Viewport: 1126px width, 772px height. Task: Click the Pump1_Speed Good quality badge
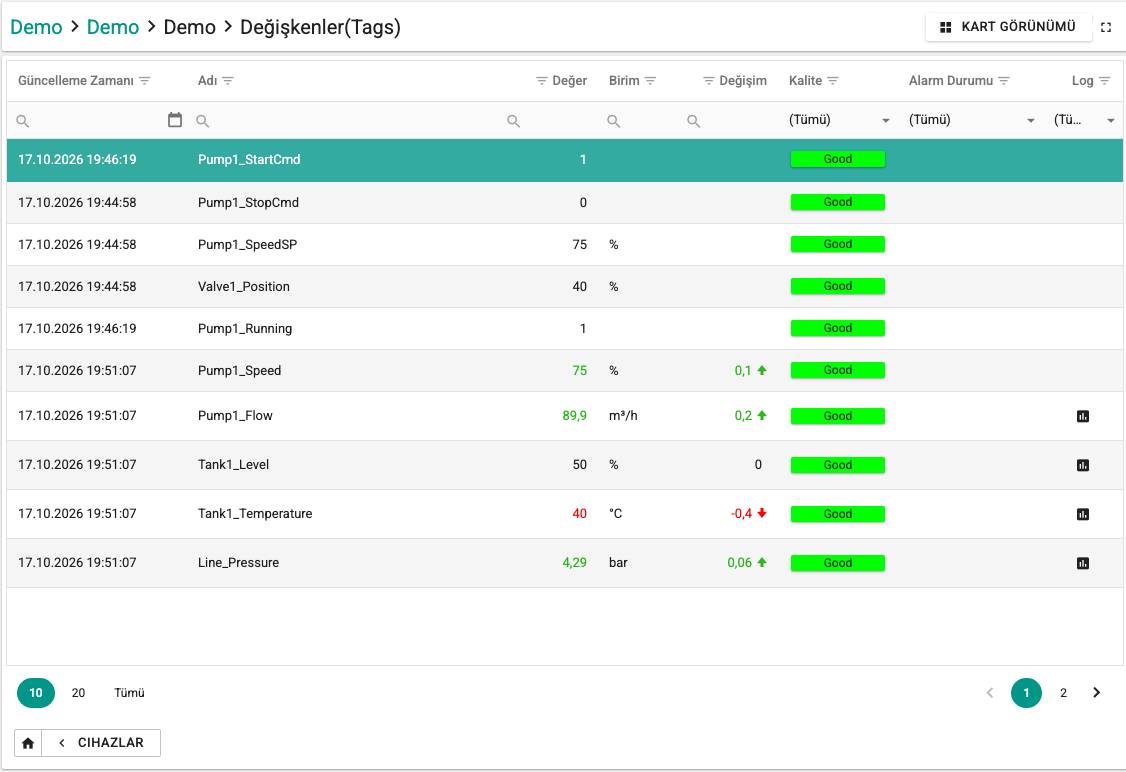pyautogui.click(x=837, y=371)
